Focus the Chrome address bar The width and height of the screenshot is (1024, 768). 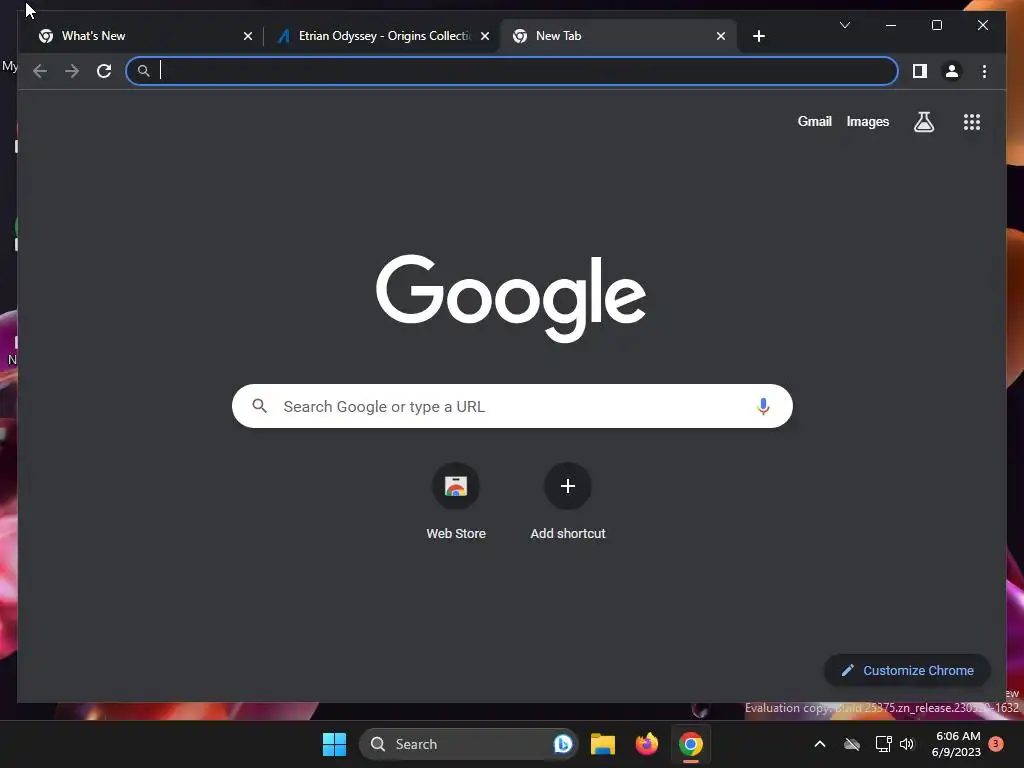(x=512, y=71)
